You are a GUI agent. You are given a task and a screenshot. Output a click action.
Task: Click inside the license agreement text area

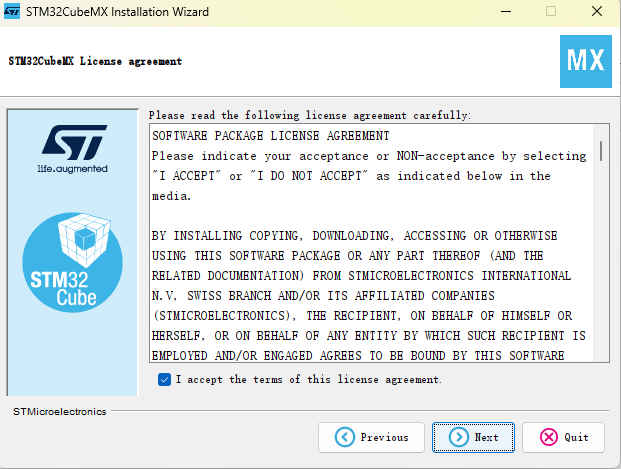[371, 243]
